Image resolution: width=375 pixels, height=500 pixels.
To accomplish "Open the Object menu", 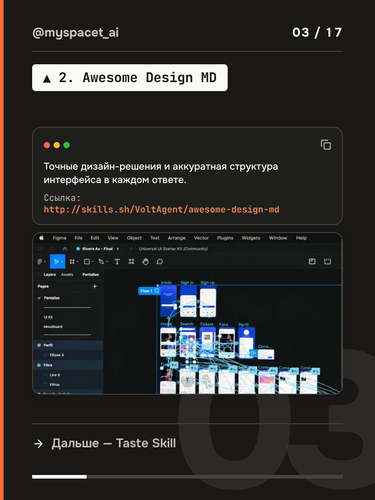I will [134, 238].
